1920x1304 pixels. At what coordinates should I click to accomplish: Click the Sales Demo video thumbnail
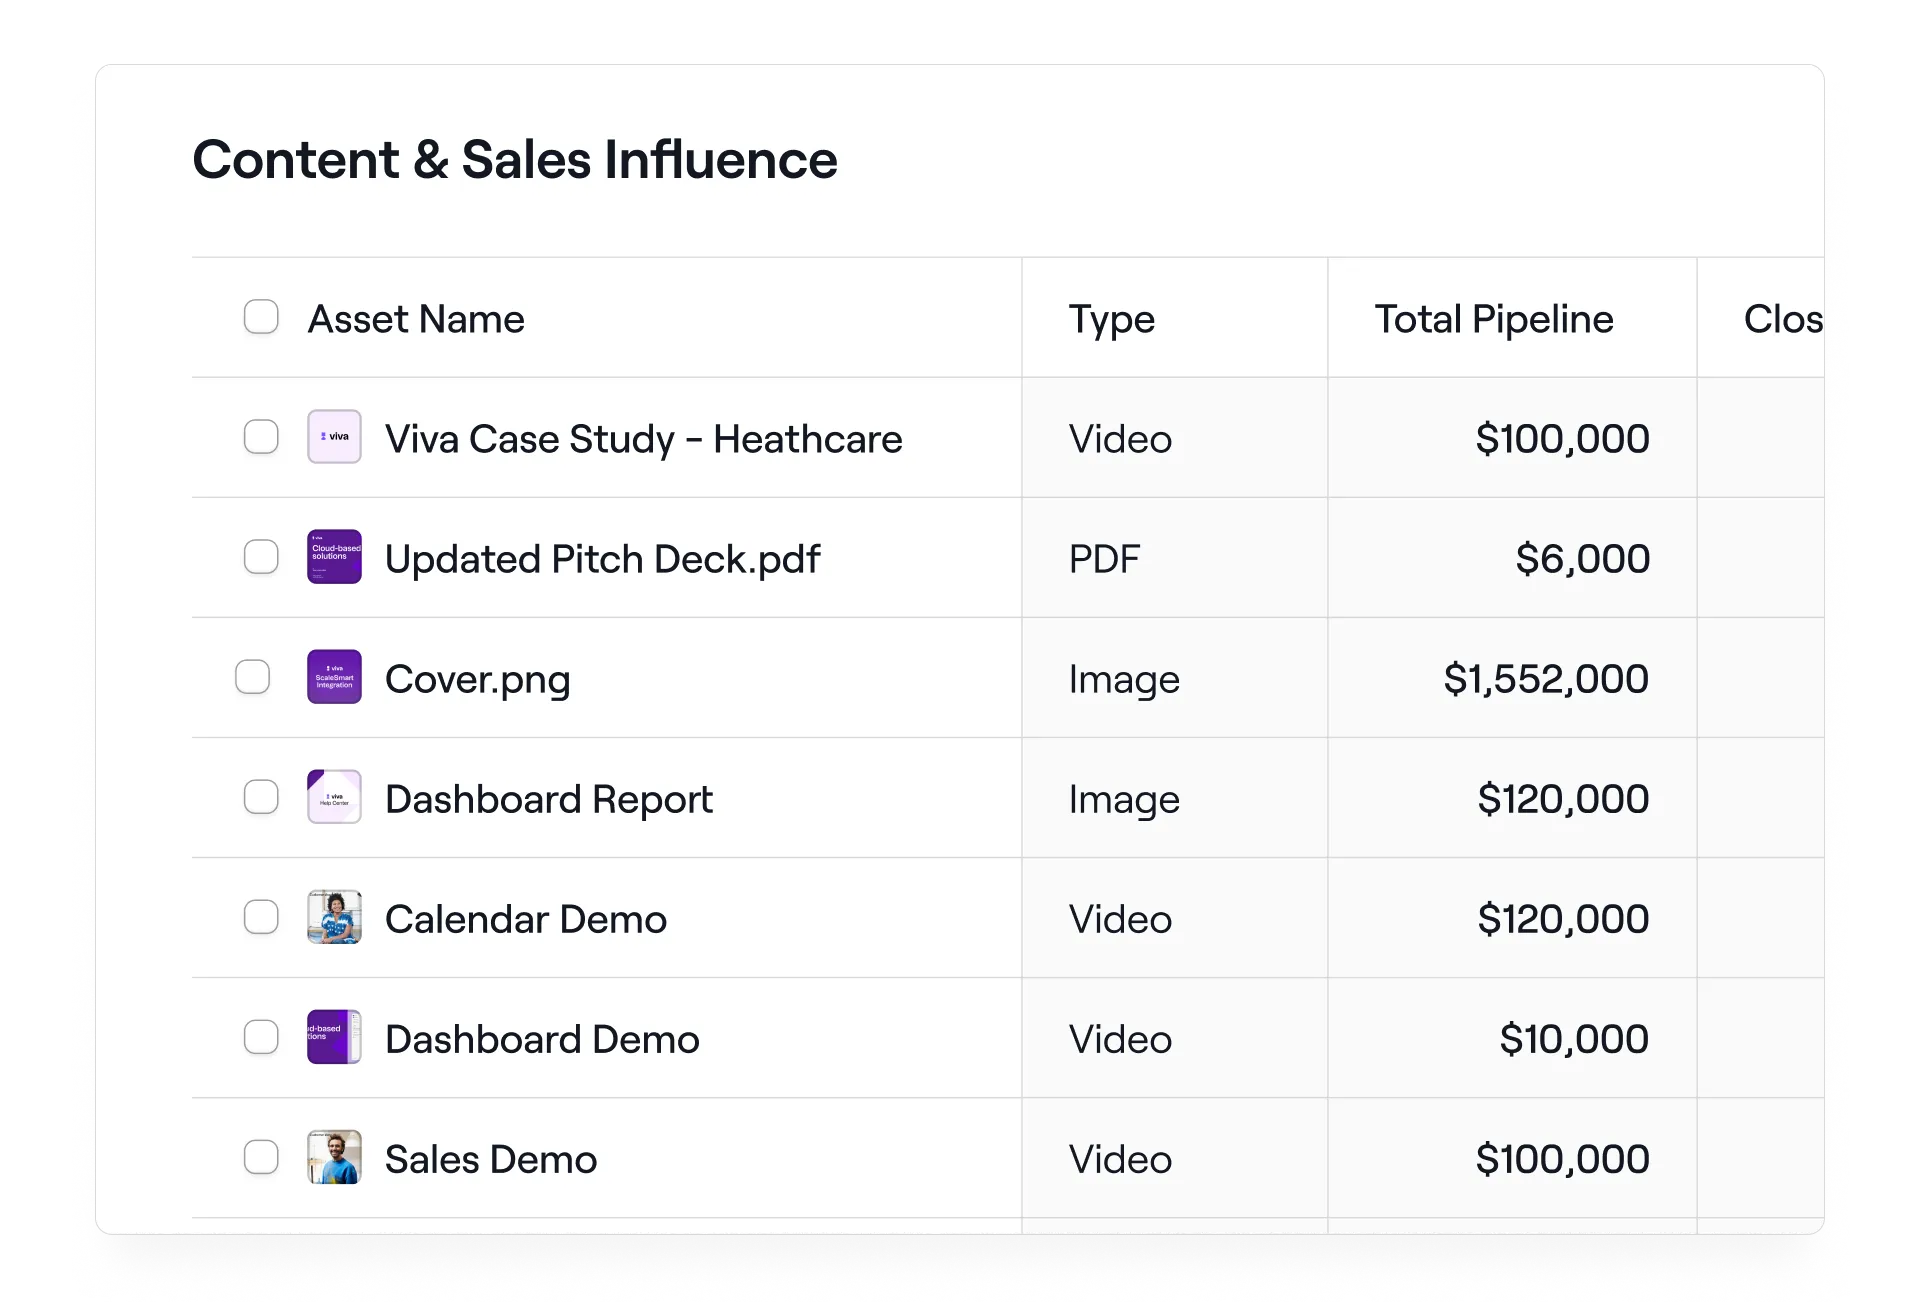334,1157
